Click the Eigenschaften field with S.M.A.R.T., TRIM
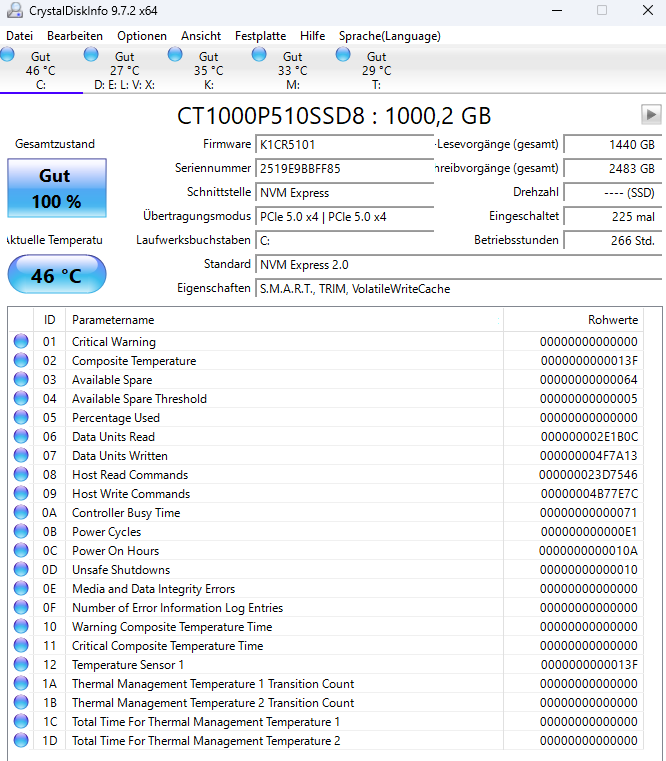Image resolution: width=666 pixels, height=761 pixels. tap(459, 289)
